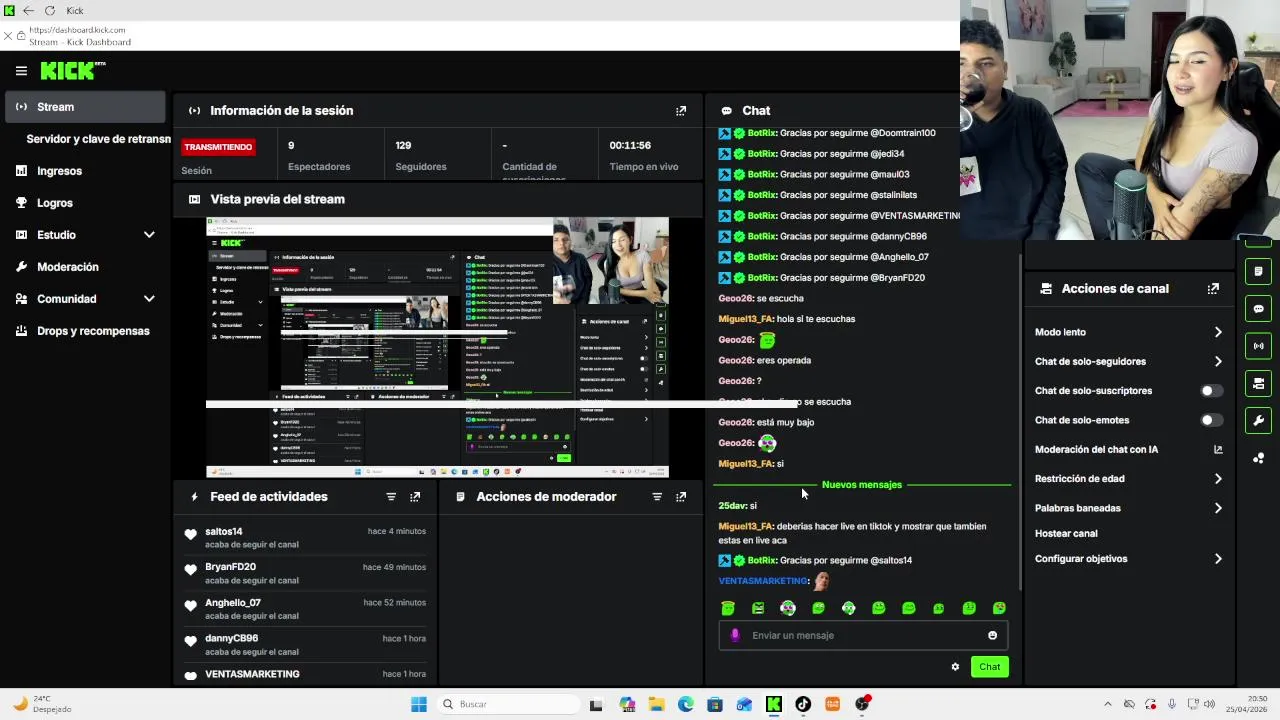Click the VENTASMARKETING username in chat

click(x=763, y=581)
